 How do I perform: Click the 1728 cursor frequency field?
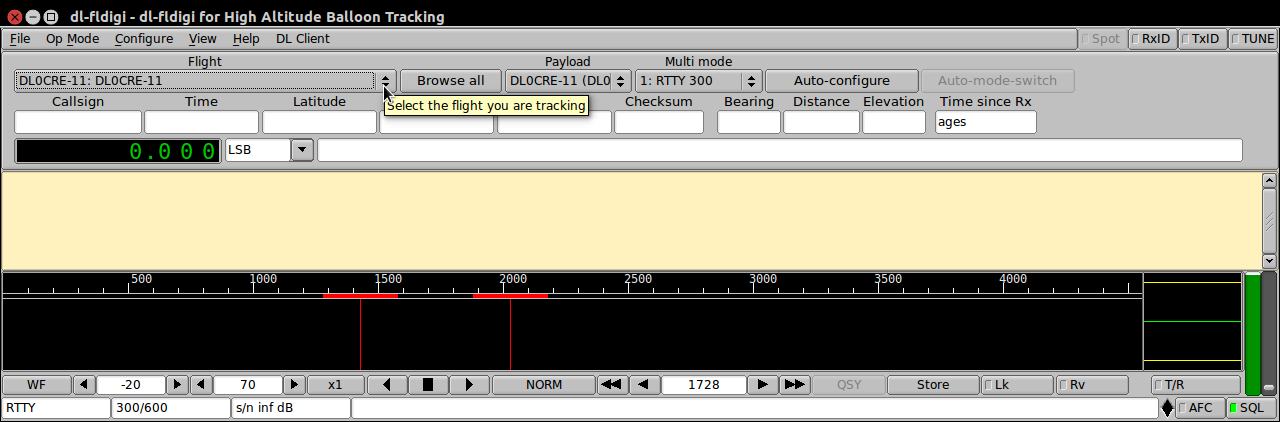point(704,384)
